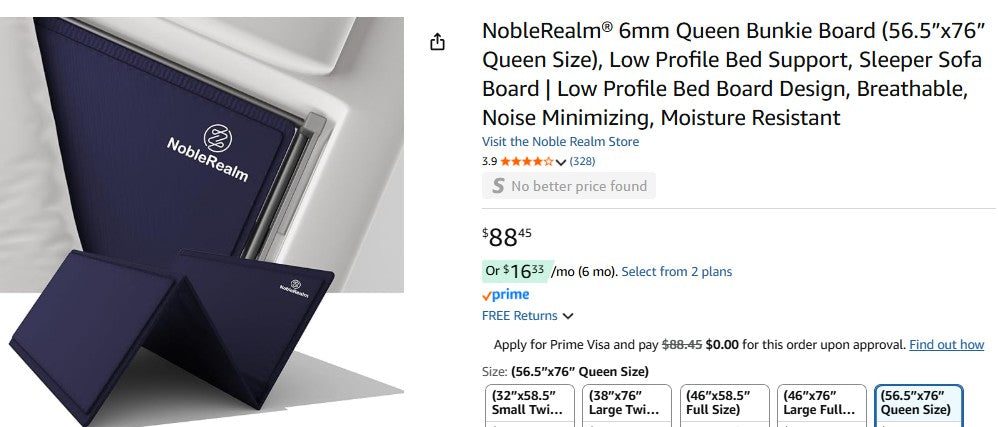Select from 2 payment plans
The width and height of the screenshot is (998, 427).
677,271
